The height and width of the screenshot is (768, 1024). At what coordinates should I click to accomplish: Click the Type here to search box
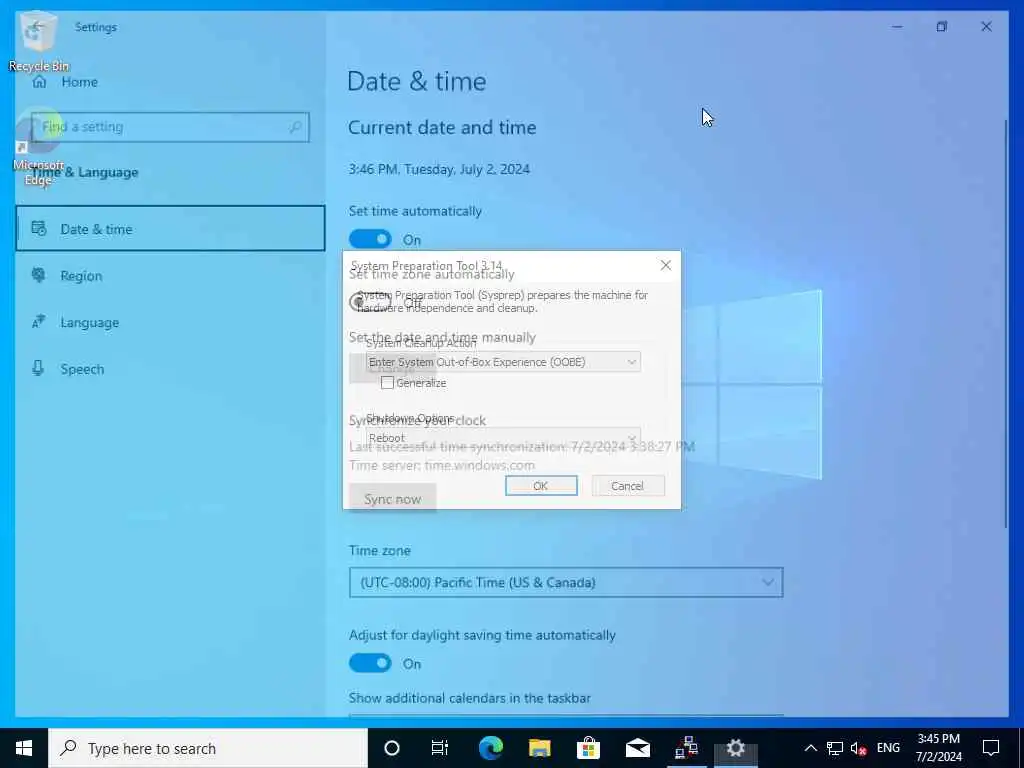point(208,748)
